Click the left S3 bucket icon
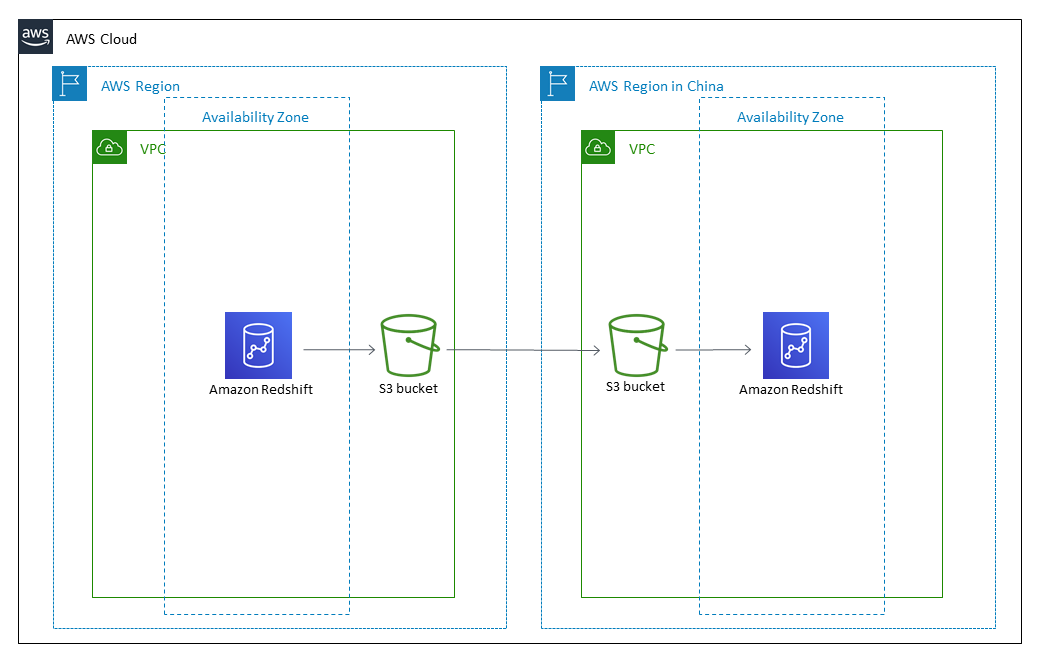Viewport: 1040px width, 670px height. pos(409,344)
